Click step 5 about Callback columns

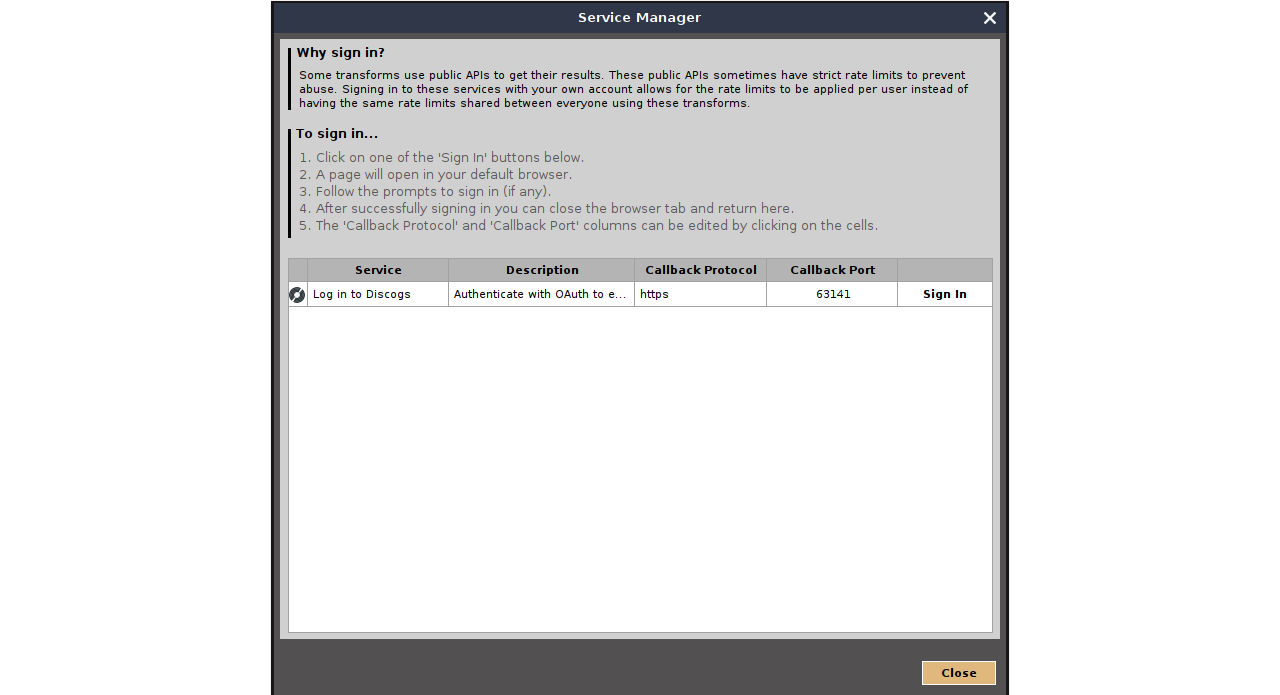588,226
